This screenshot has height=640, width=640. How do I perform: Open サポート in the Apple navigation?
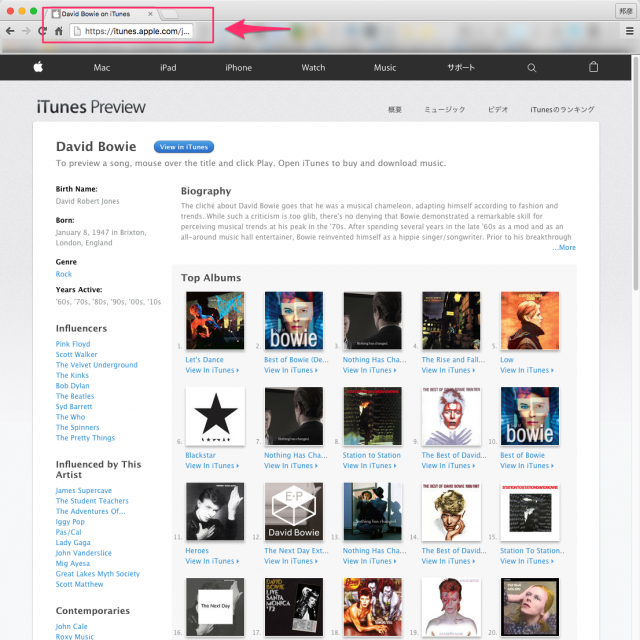[x=461, y=68]
